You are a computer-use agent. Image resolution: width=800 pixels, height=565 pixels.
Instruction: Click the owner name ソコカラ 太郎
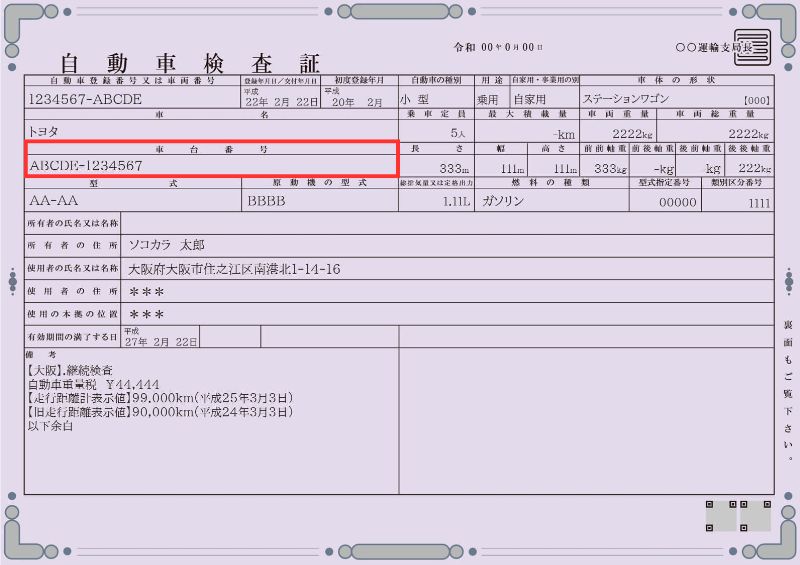[166, 245]
